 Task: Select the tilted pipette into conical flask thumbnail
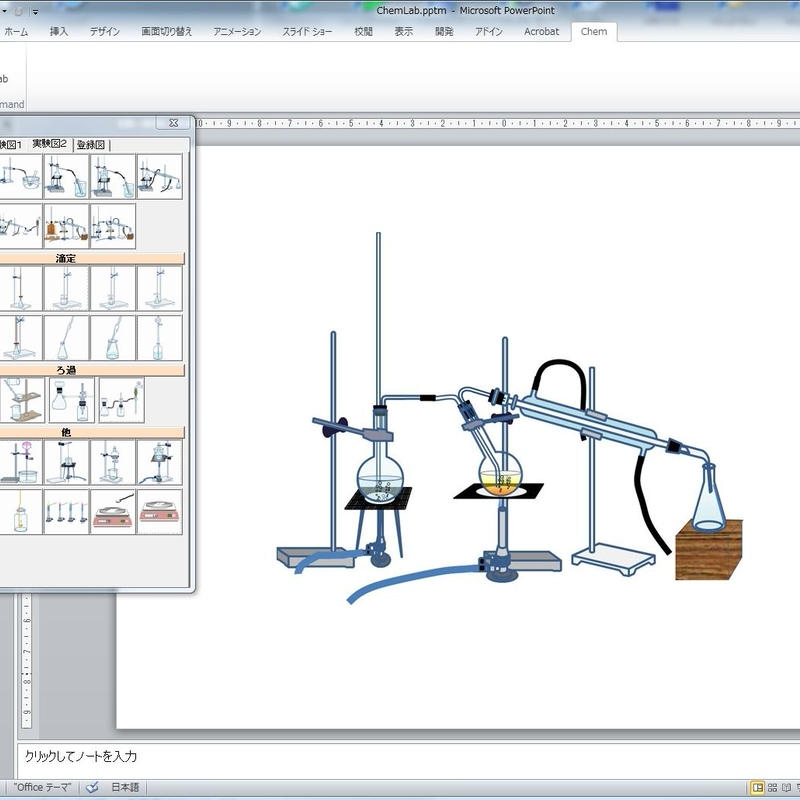click(66, 338)
